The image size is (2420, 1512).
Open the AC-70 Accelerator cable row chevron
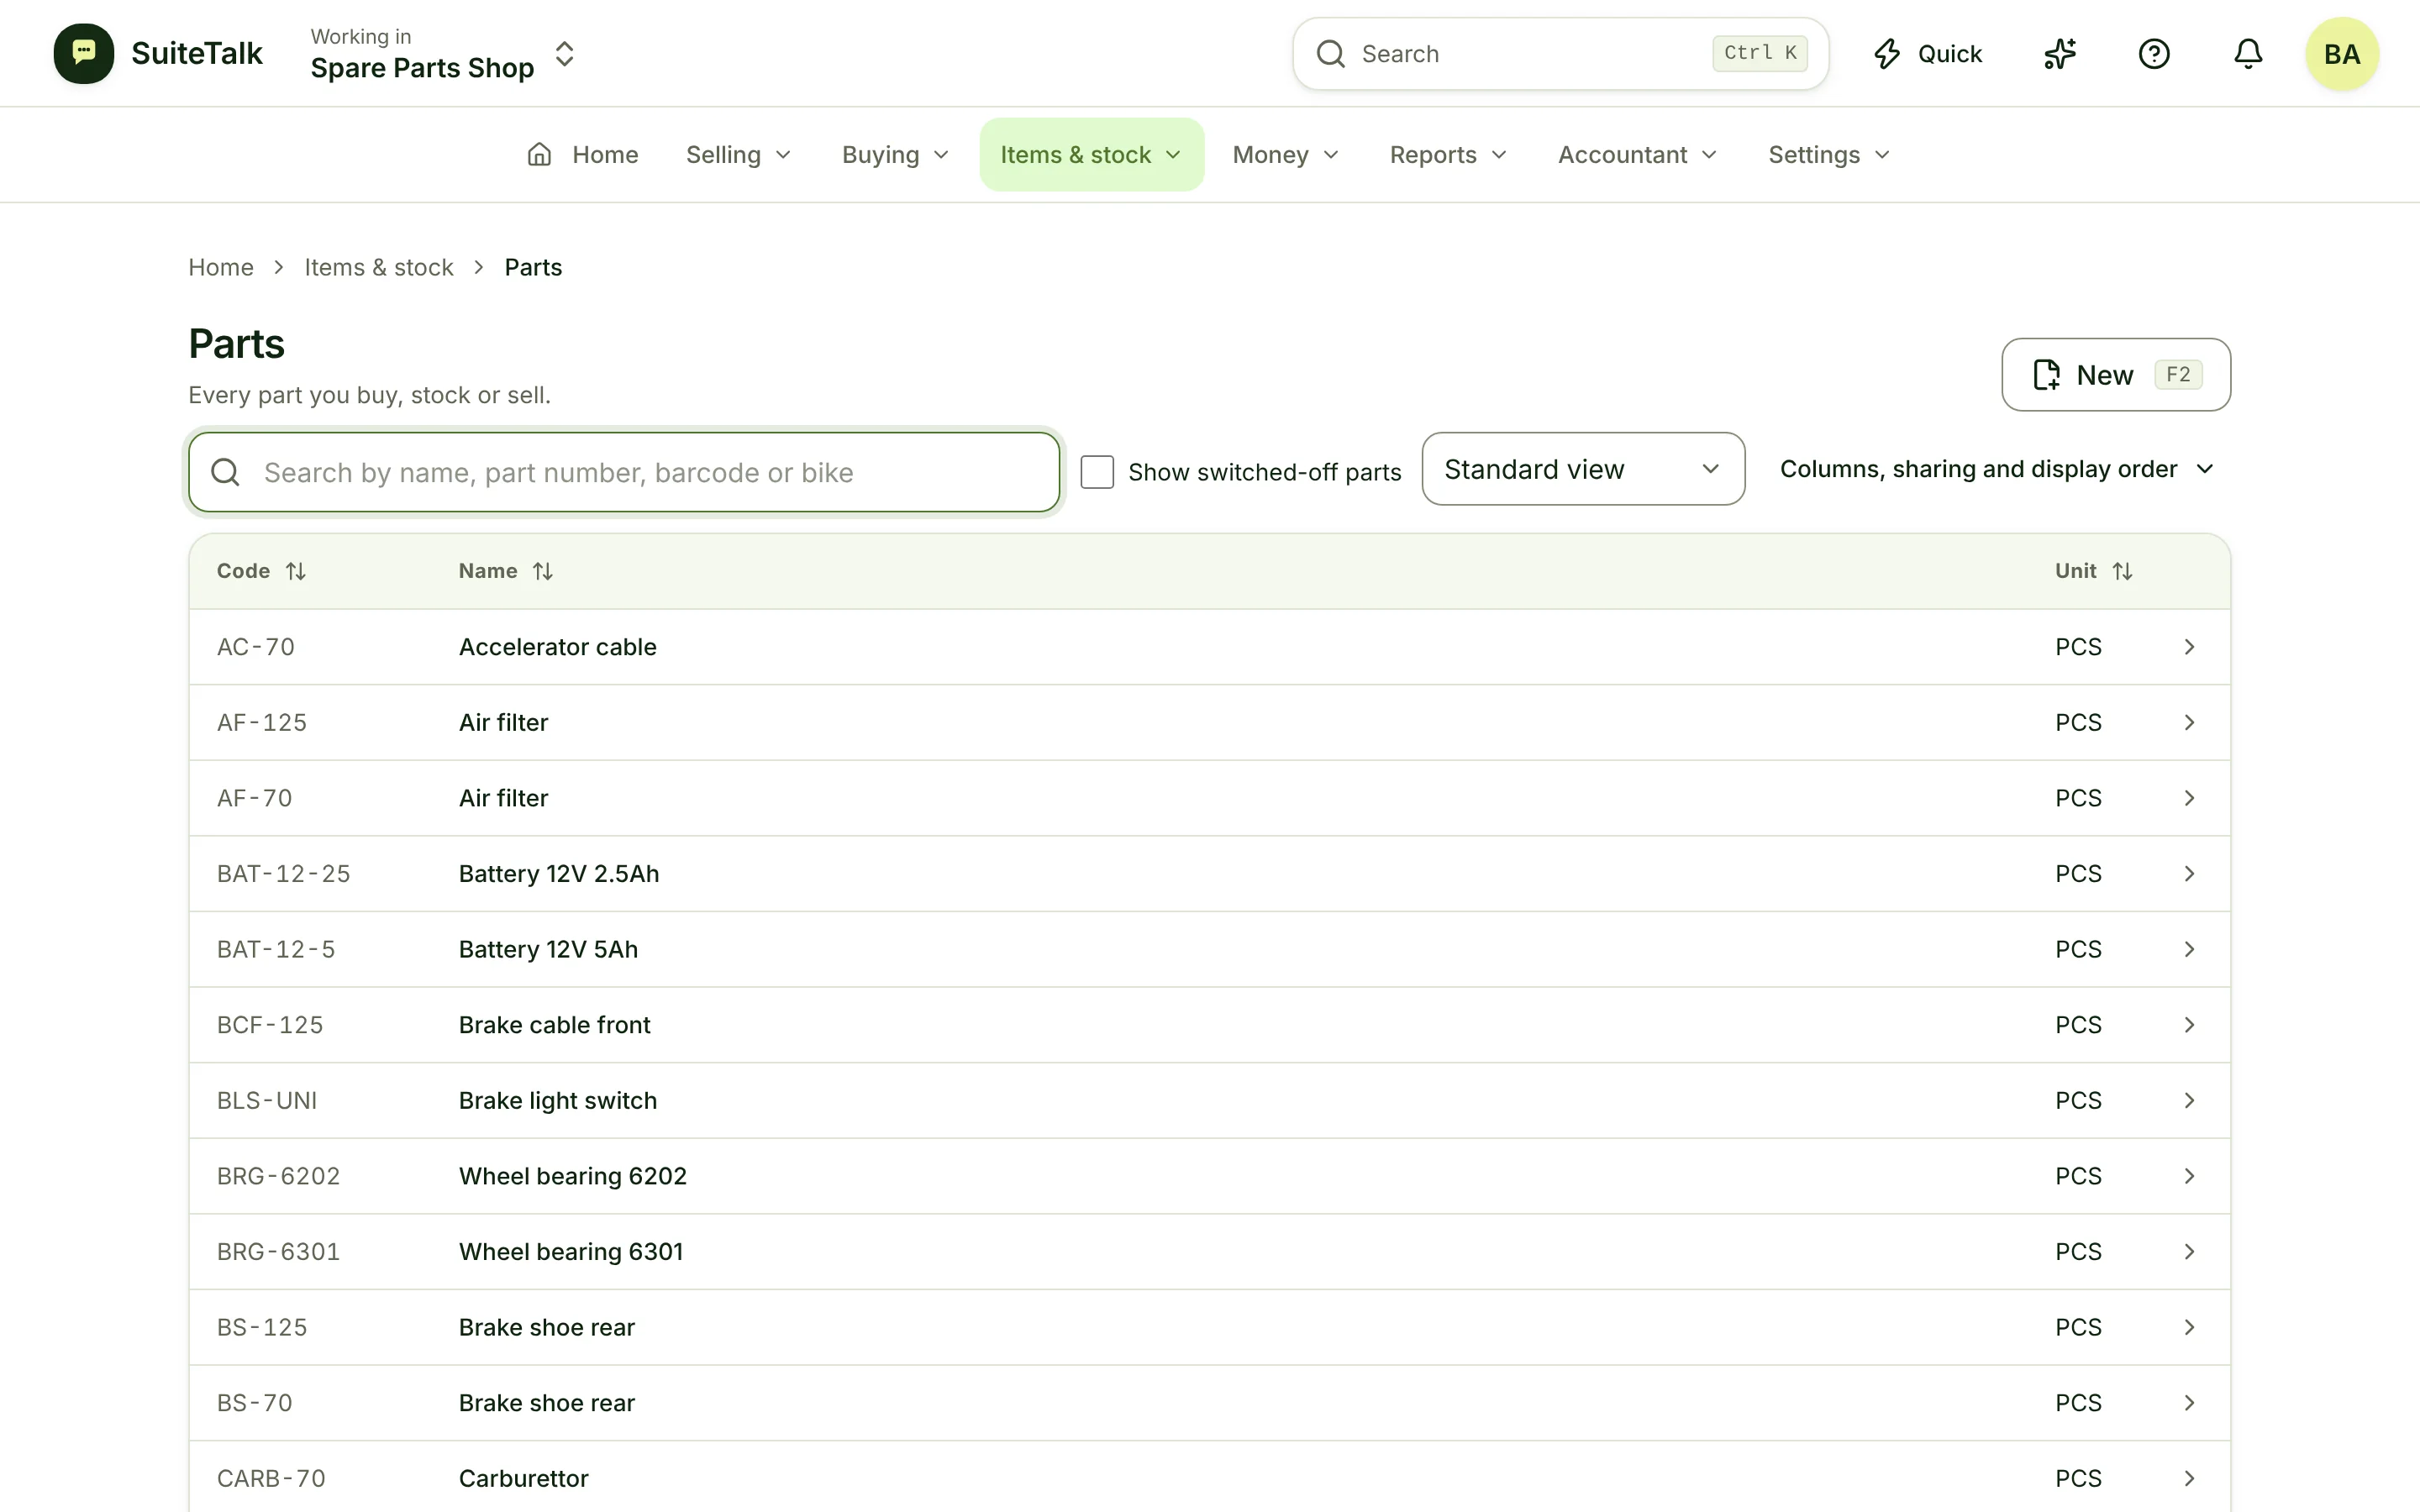(x=2189, y=647)
